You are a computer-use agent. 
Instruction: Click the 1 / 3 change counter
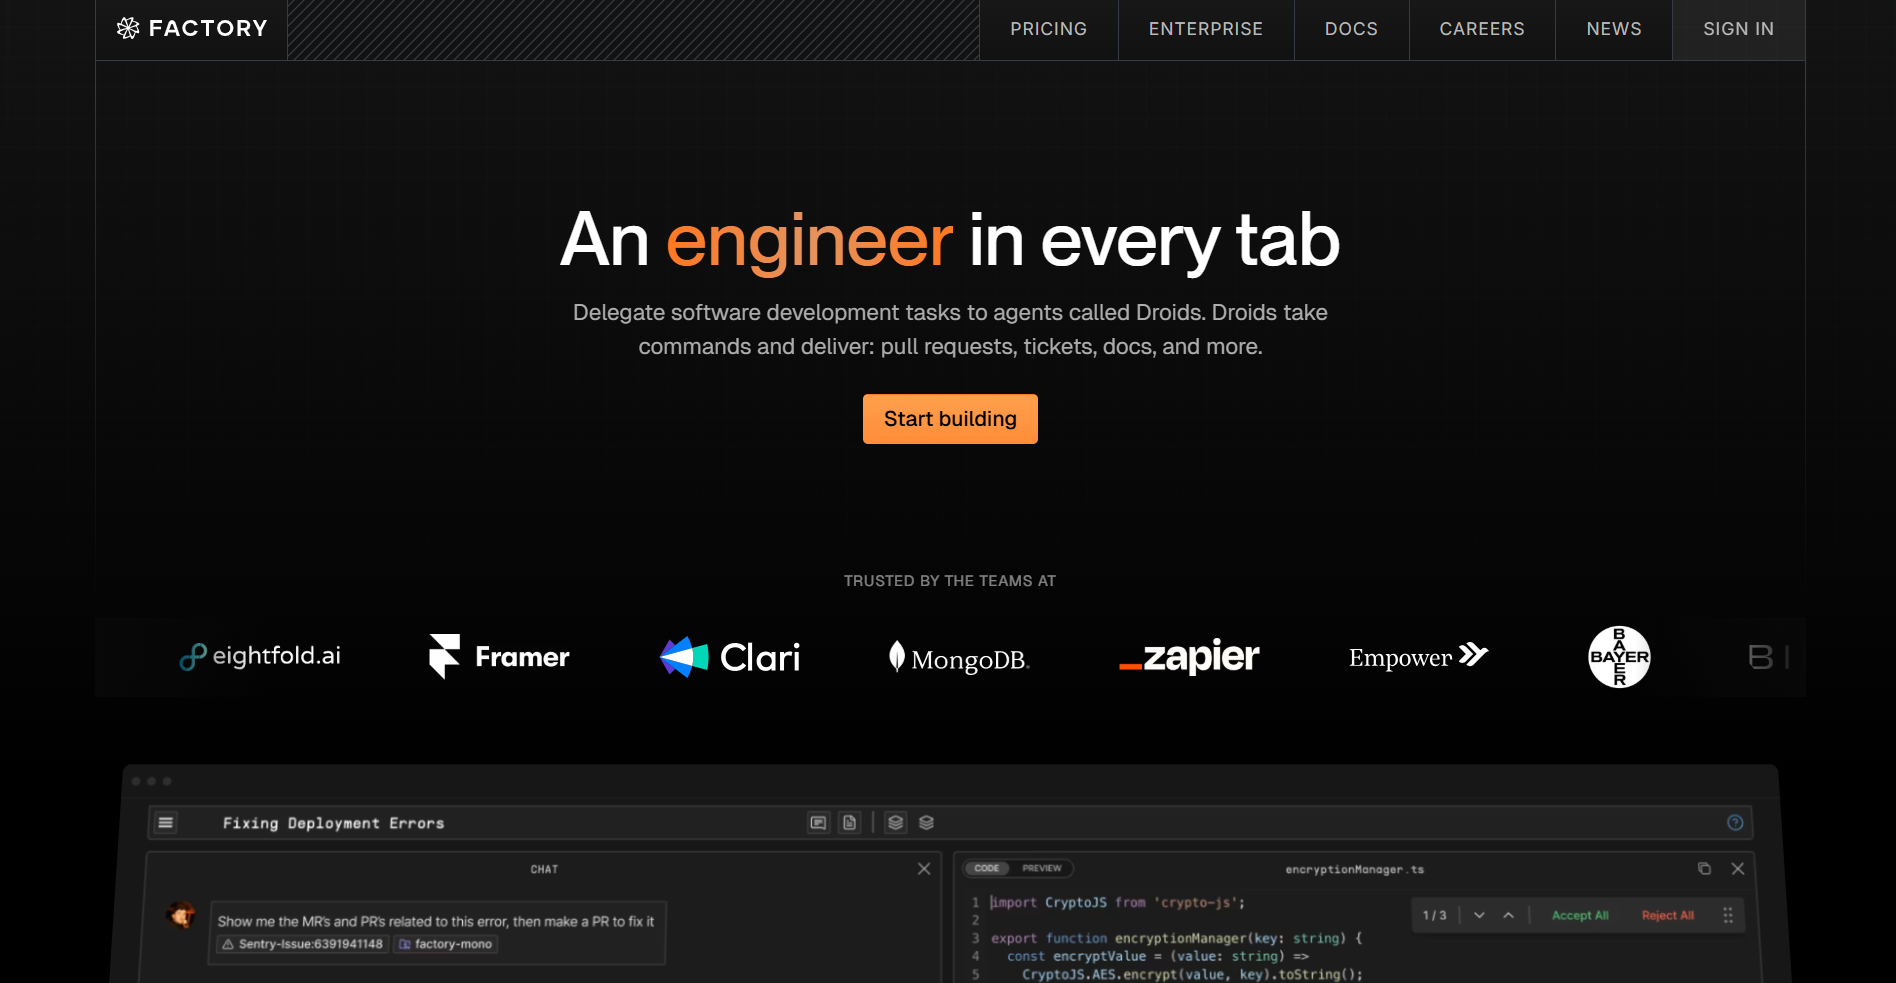coord(1434,915)
